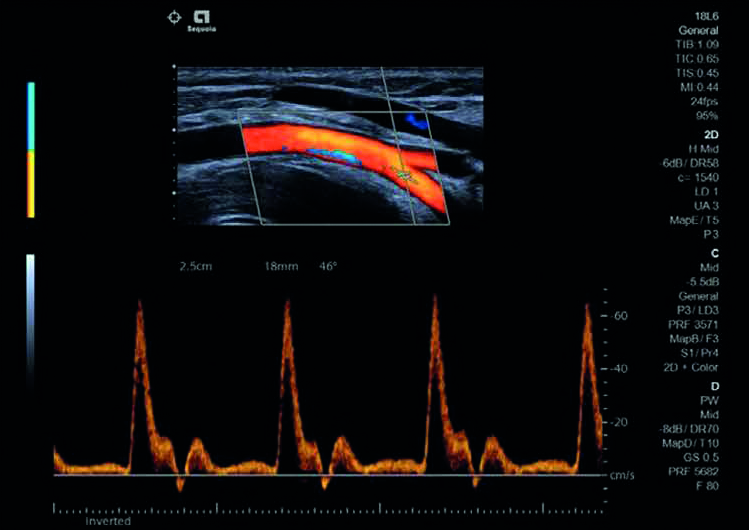Select the cyan portion of color velocity bar
The image size is (749, 530).
click(x=32, y=116)
